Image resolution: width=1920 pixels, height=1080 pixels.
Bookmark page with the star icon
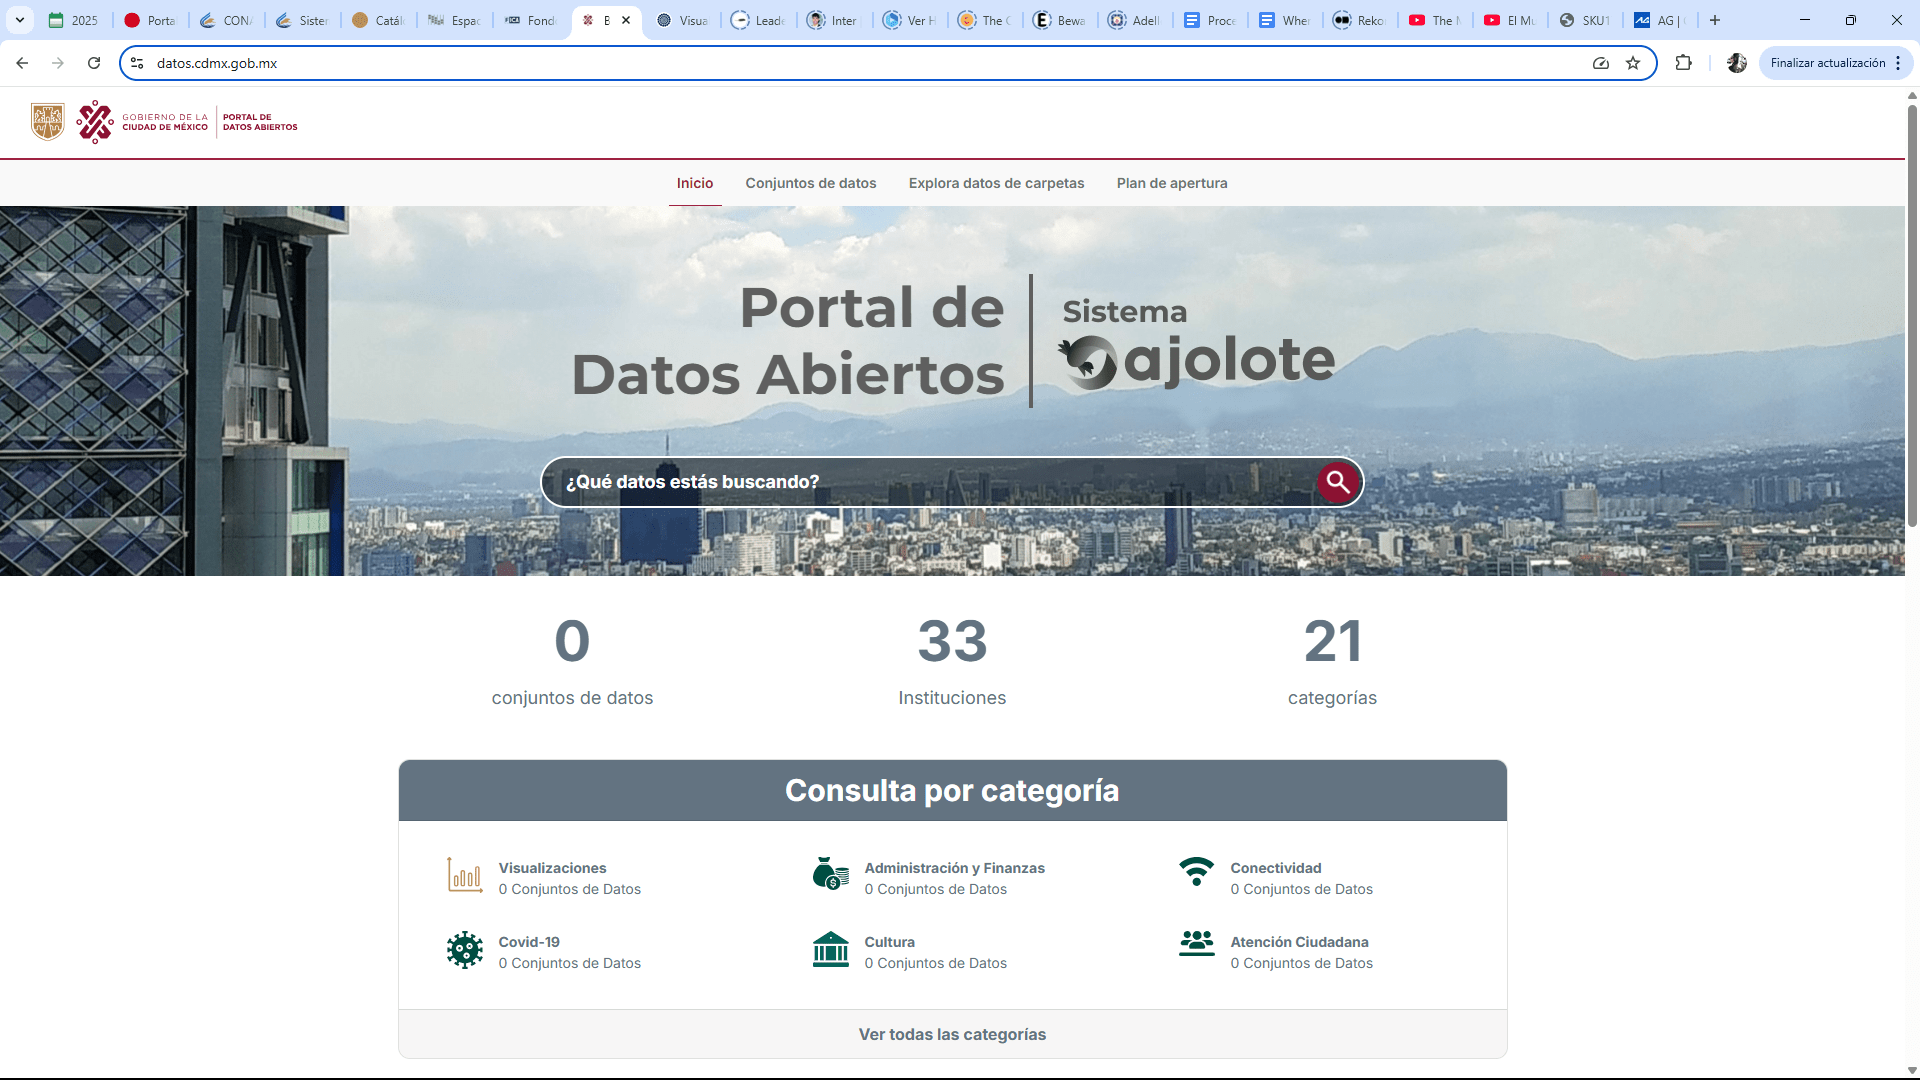click(1633, 63)
